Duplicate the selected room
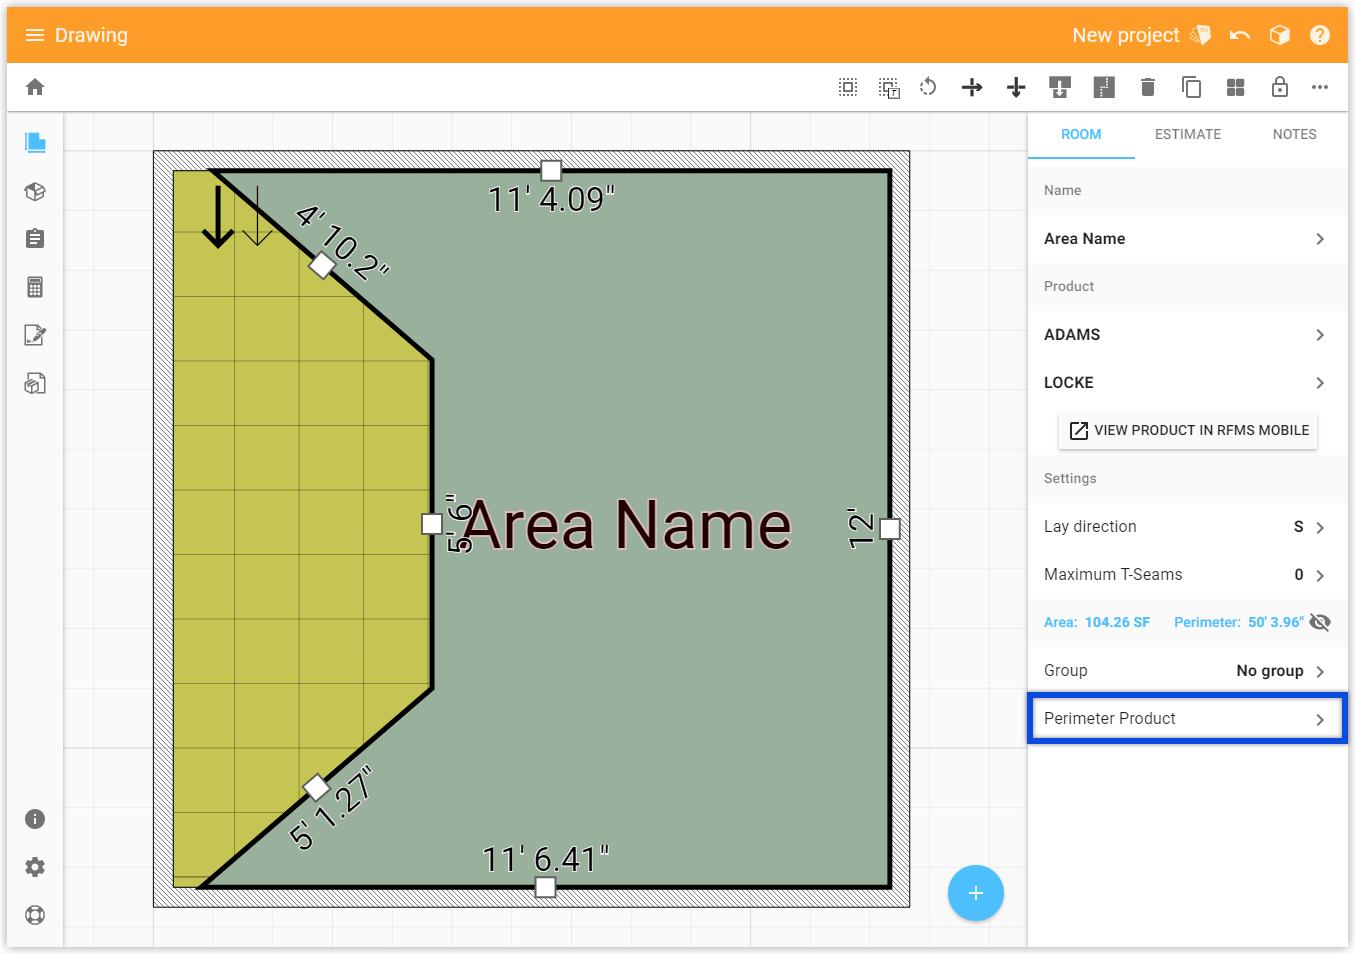This screenshot has width=1356, height=955. 1191,87
